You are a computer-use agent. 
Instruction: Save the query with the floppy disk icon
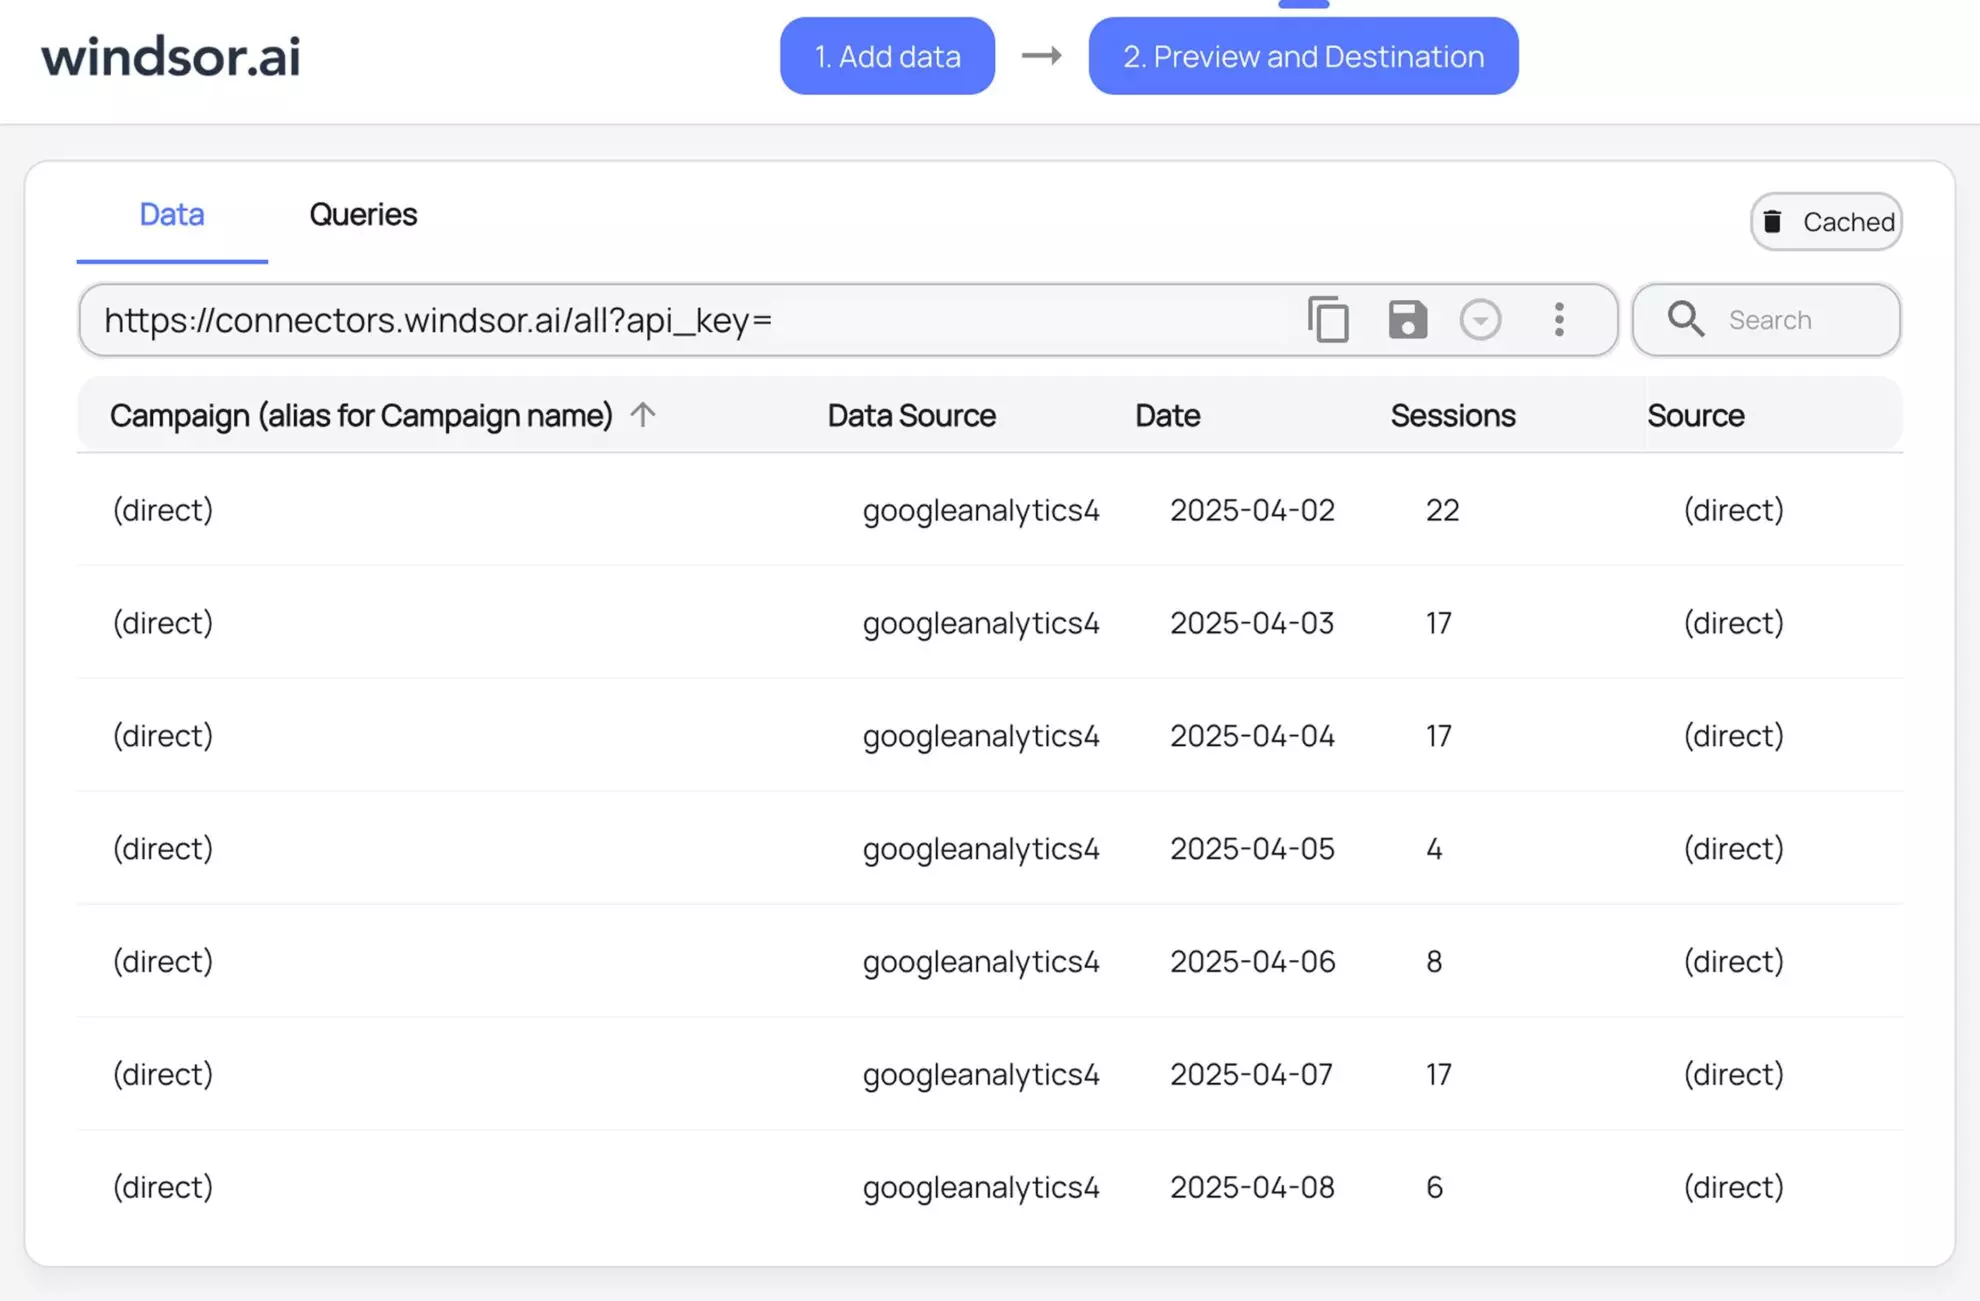point(1407,320)
